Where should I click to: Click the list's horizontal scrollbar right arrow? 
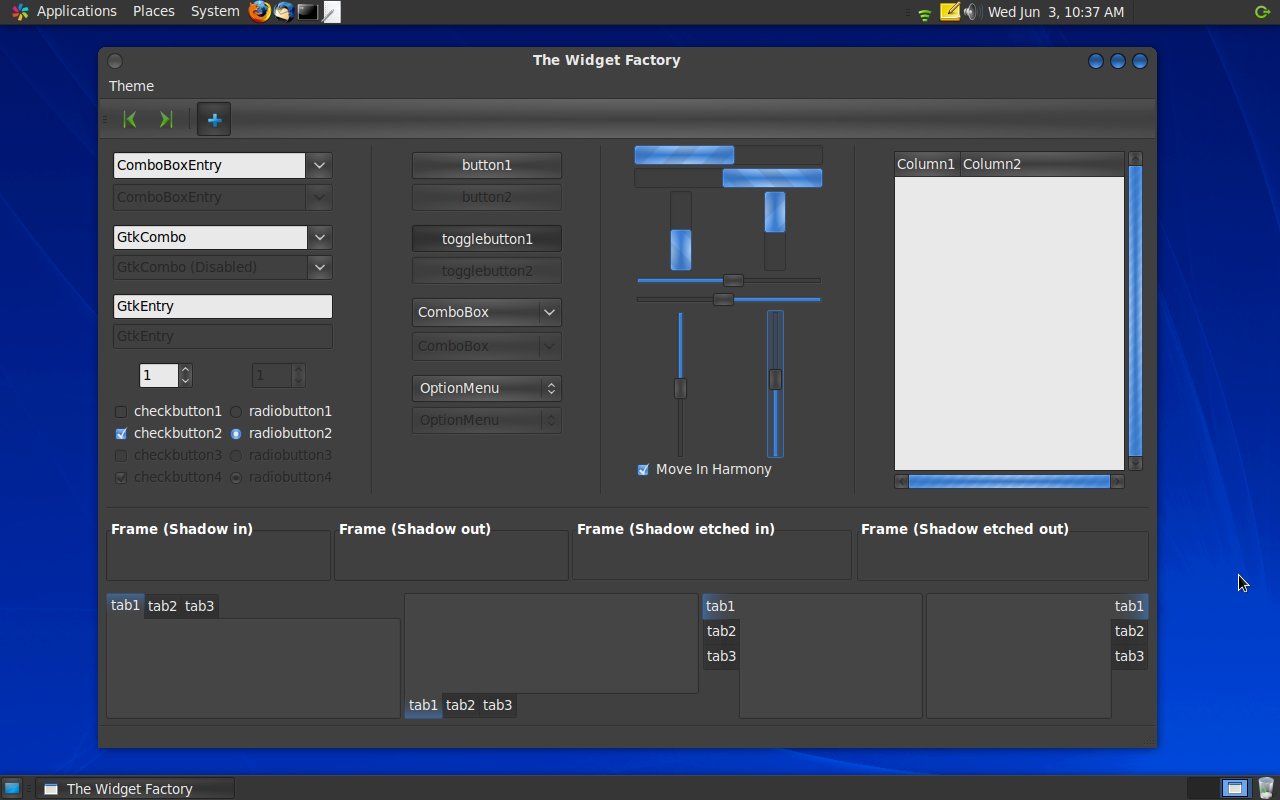coord(1118,482)
